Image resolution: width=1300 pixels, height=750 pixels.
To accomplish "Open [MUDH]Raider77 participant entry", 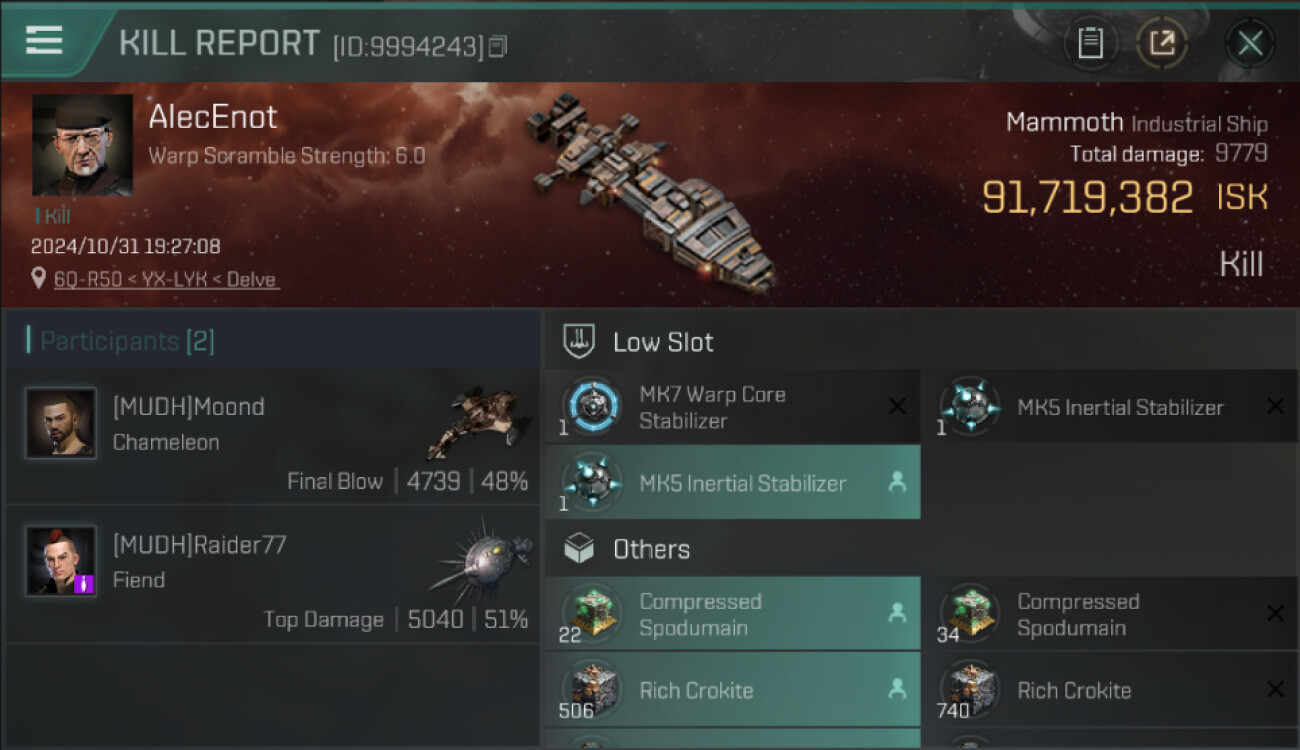I will point(272,575).
